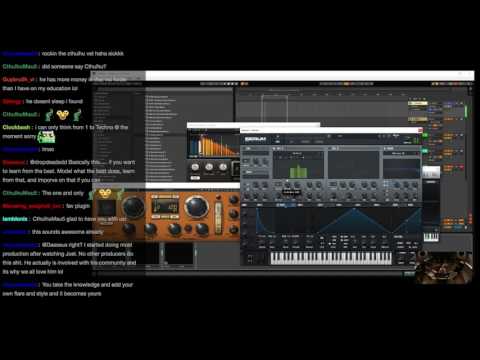
Task: Click the chat message "lmao"
Action: coord(48,149)
